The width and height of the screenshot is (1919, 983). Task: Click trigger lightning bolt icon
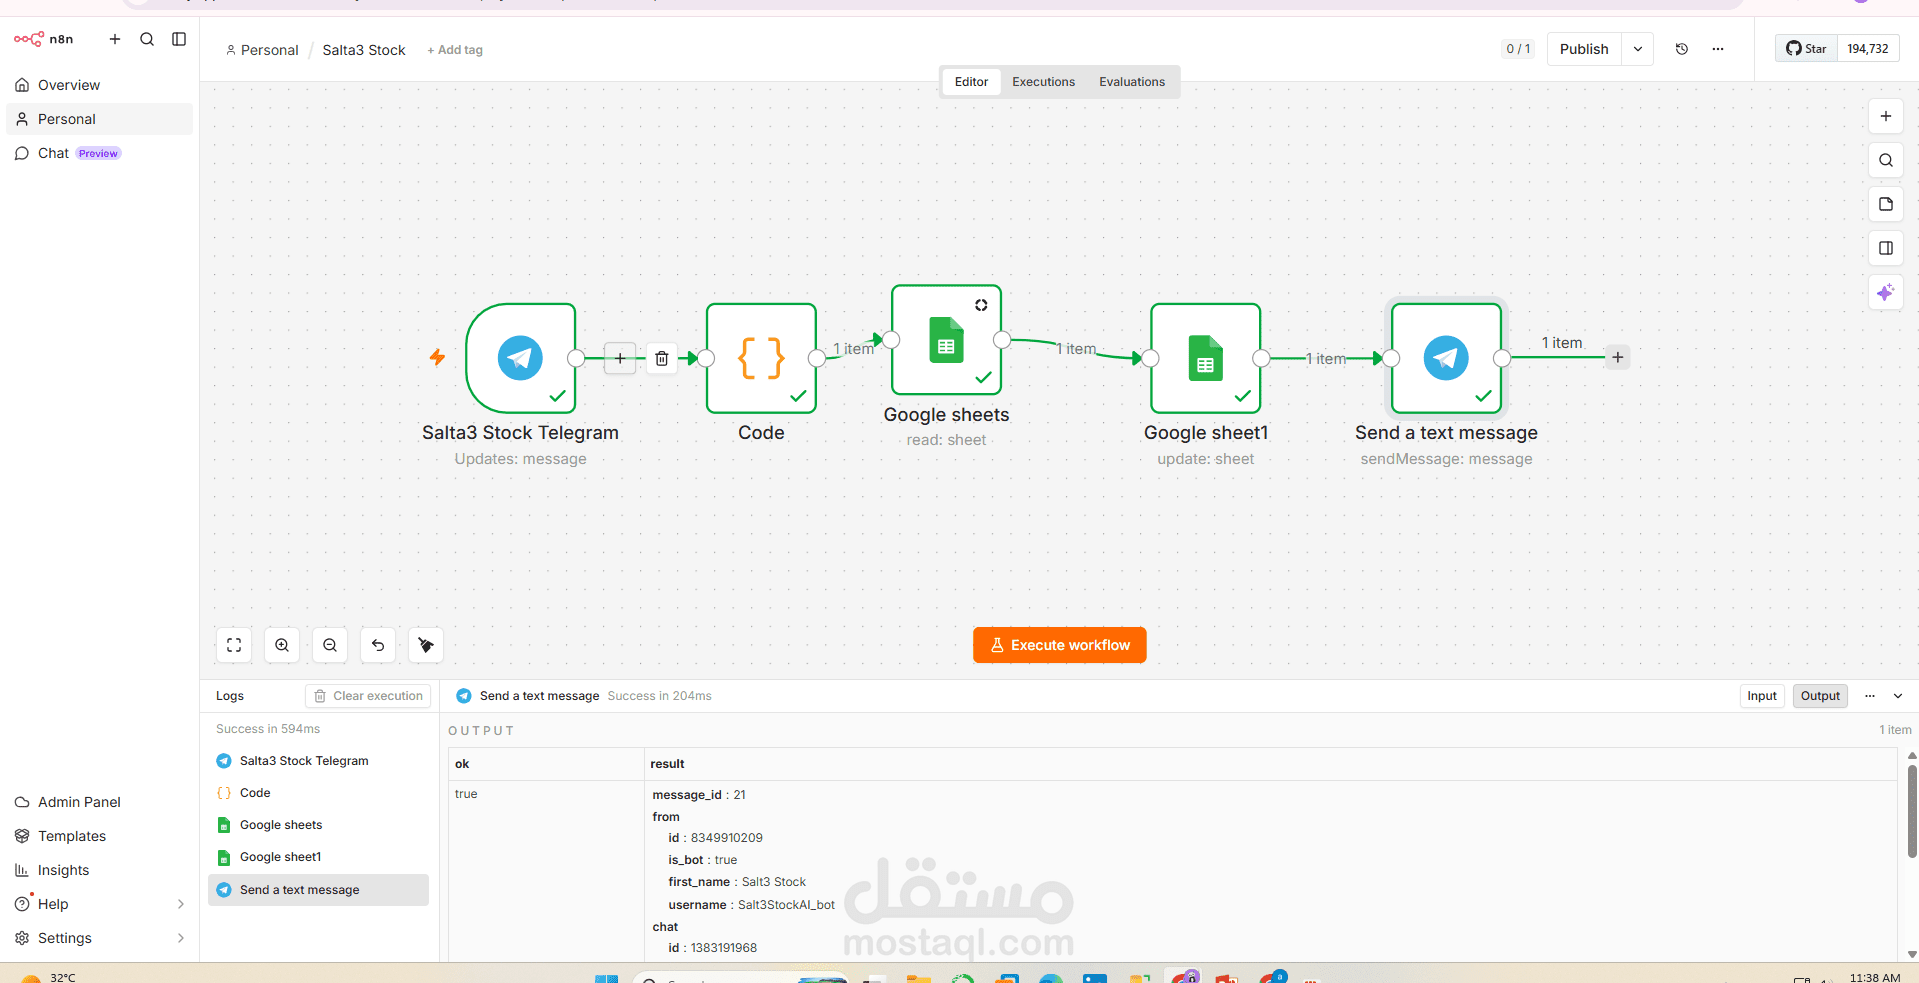point(437,357)
